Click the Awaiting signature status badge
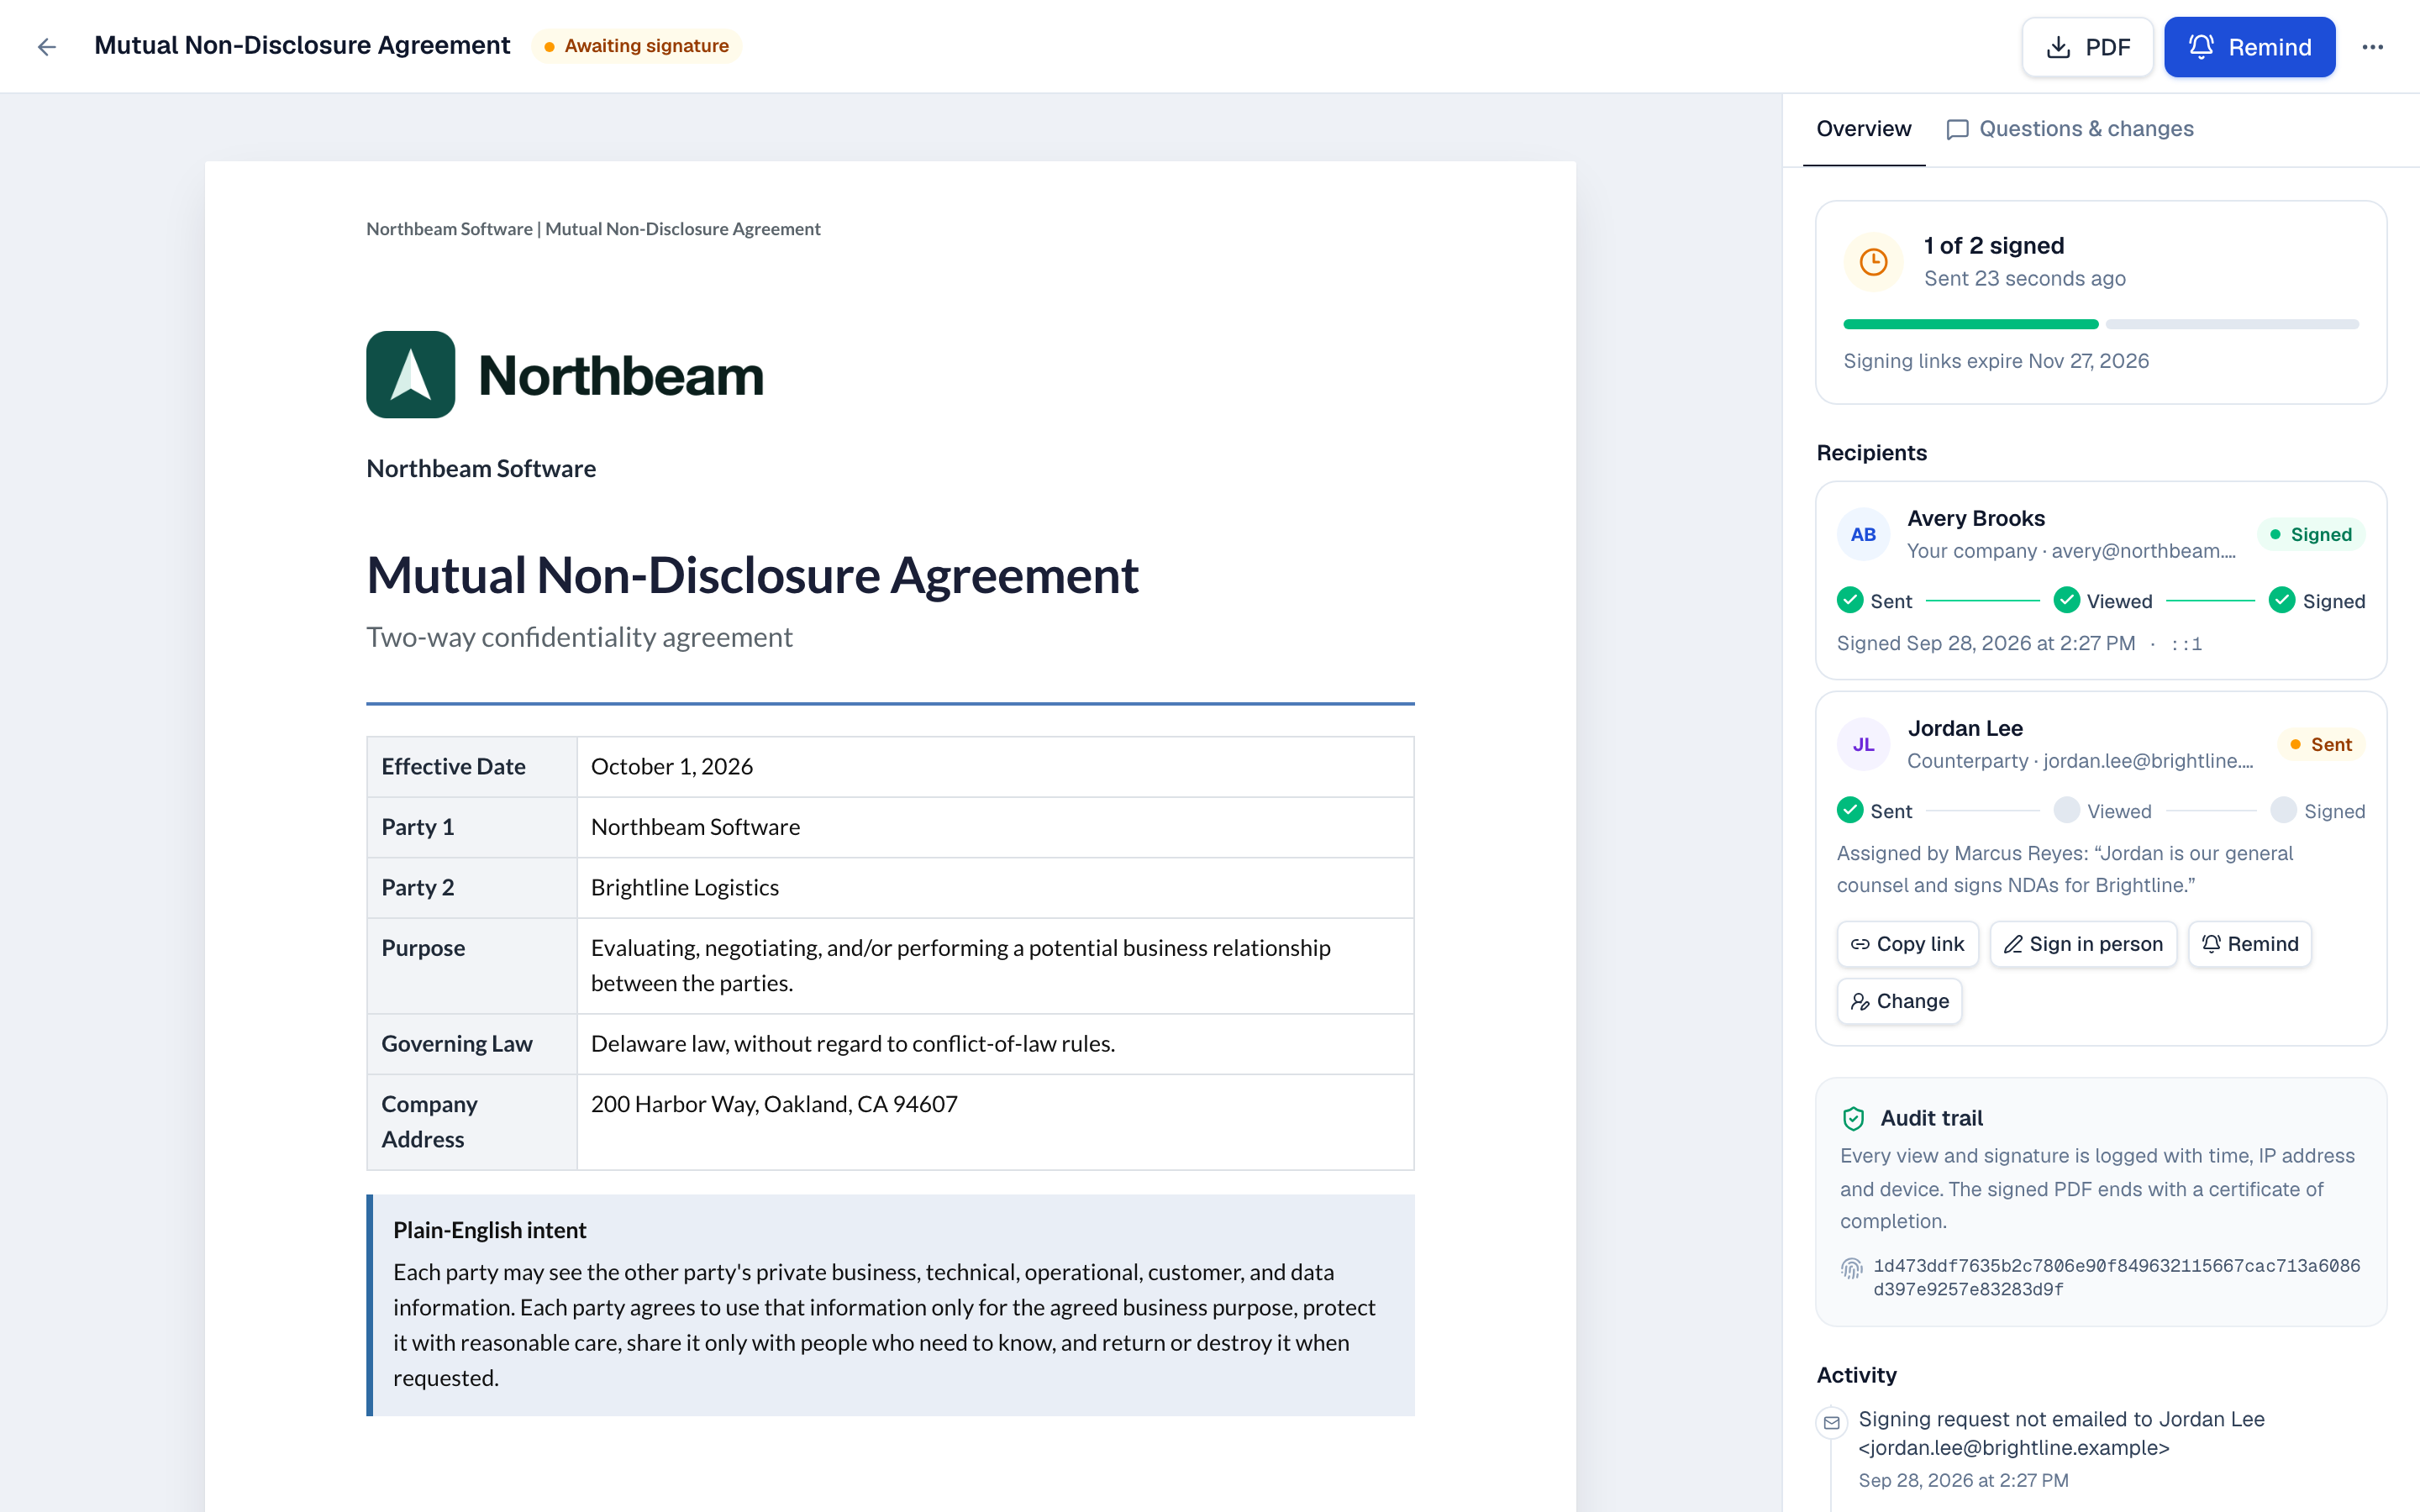 click(x=637, y=46)
